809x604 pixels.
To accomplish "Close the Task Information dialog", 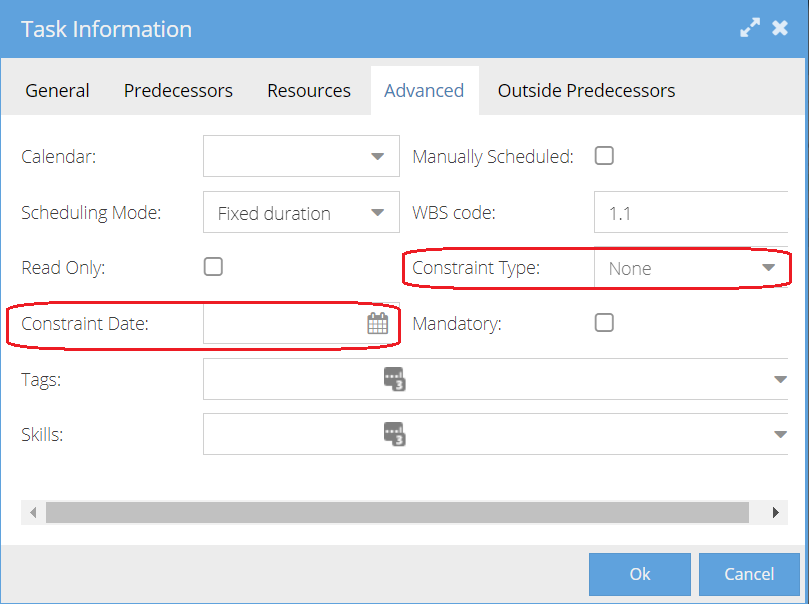I will coord(780,28).
